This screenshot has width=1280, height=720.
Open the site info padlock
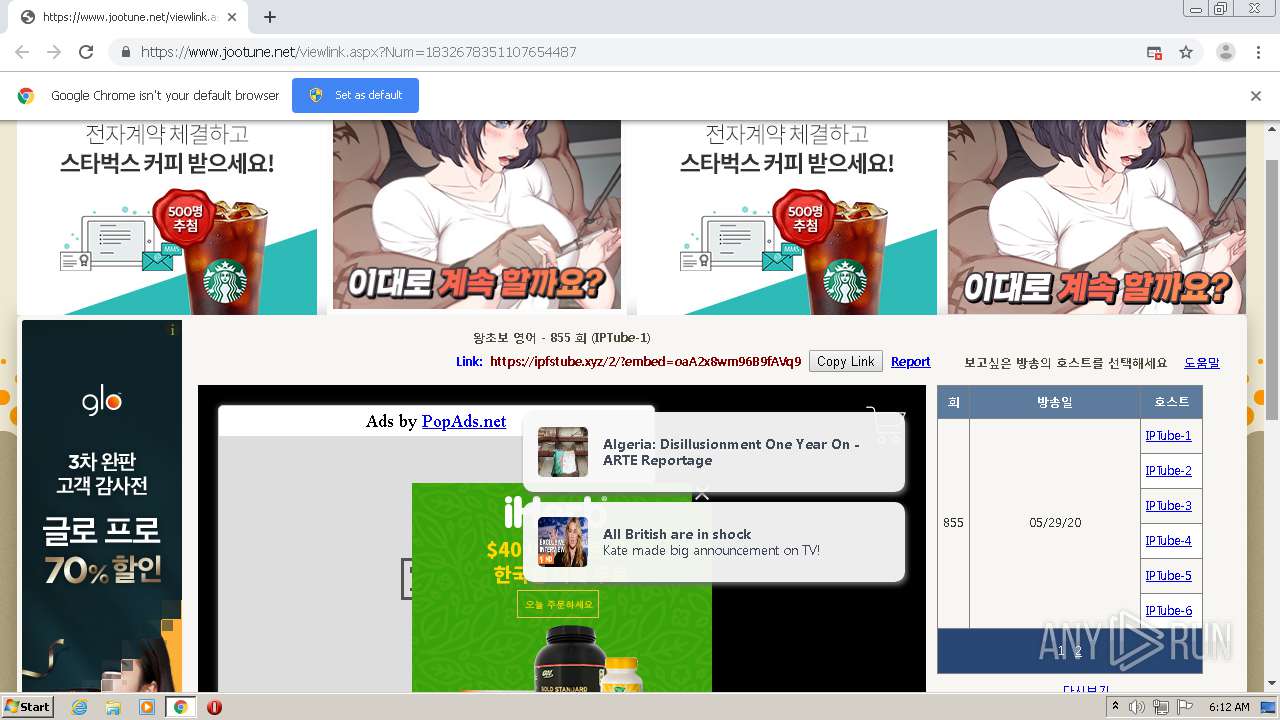click(x=125, y=52)
